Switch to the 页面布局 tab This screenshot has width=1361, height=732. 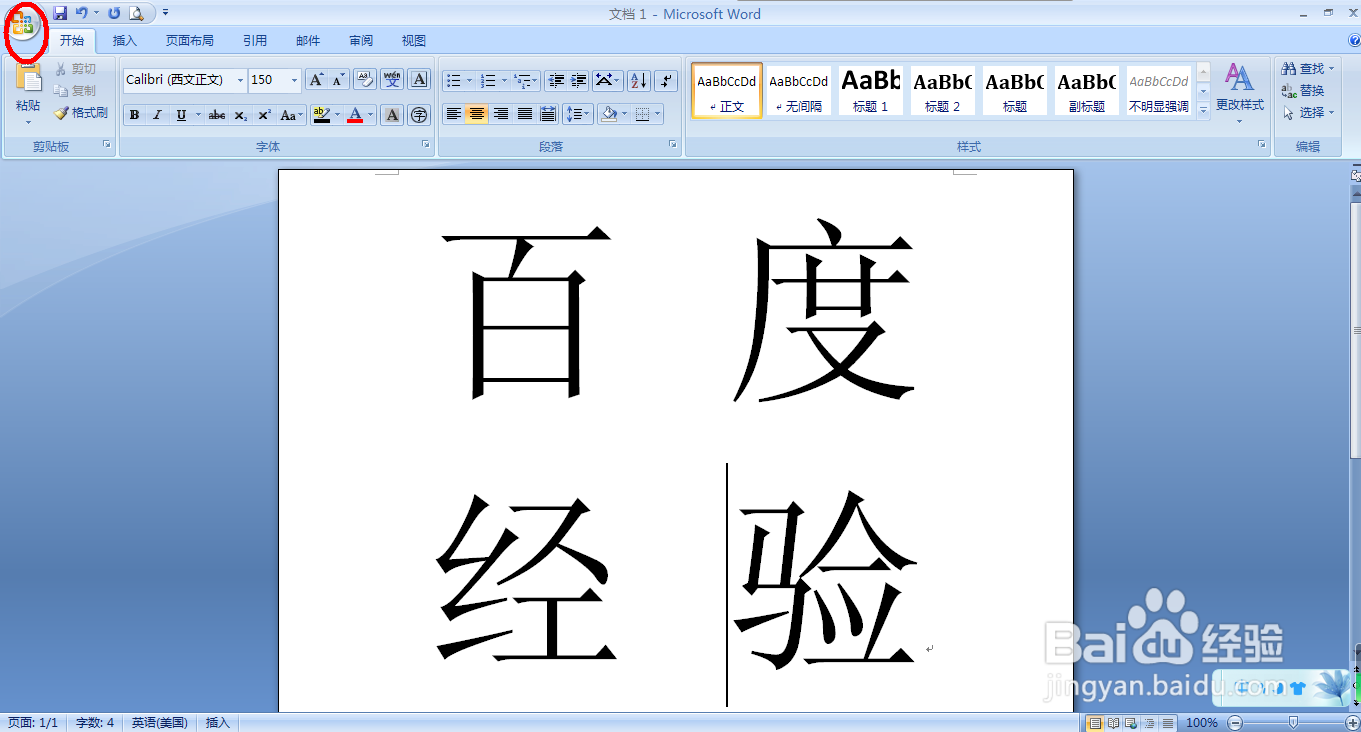(190, 41)
